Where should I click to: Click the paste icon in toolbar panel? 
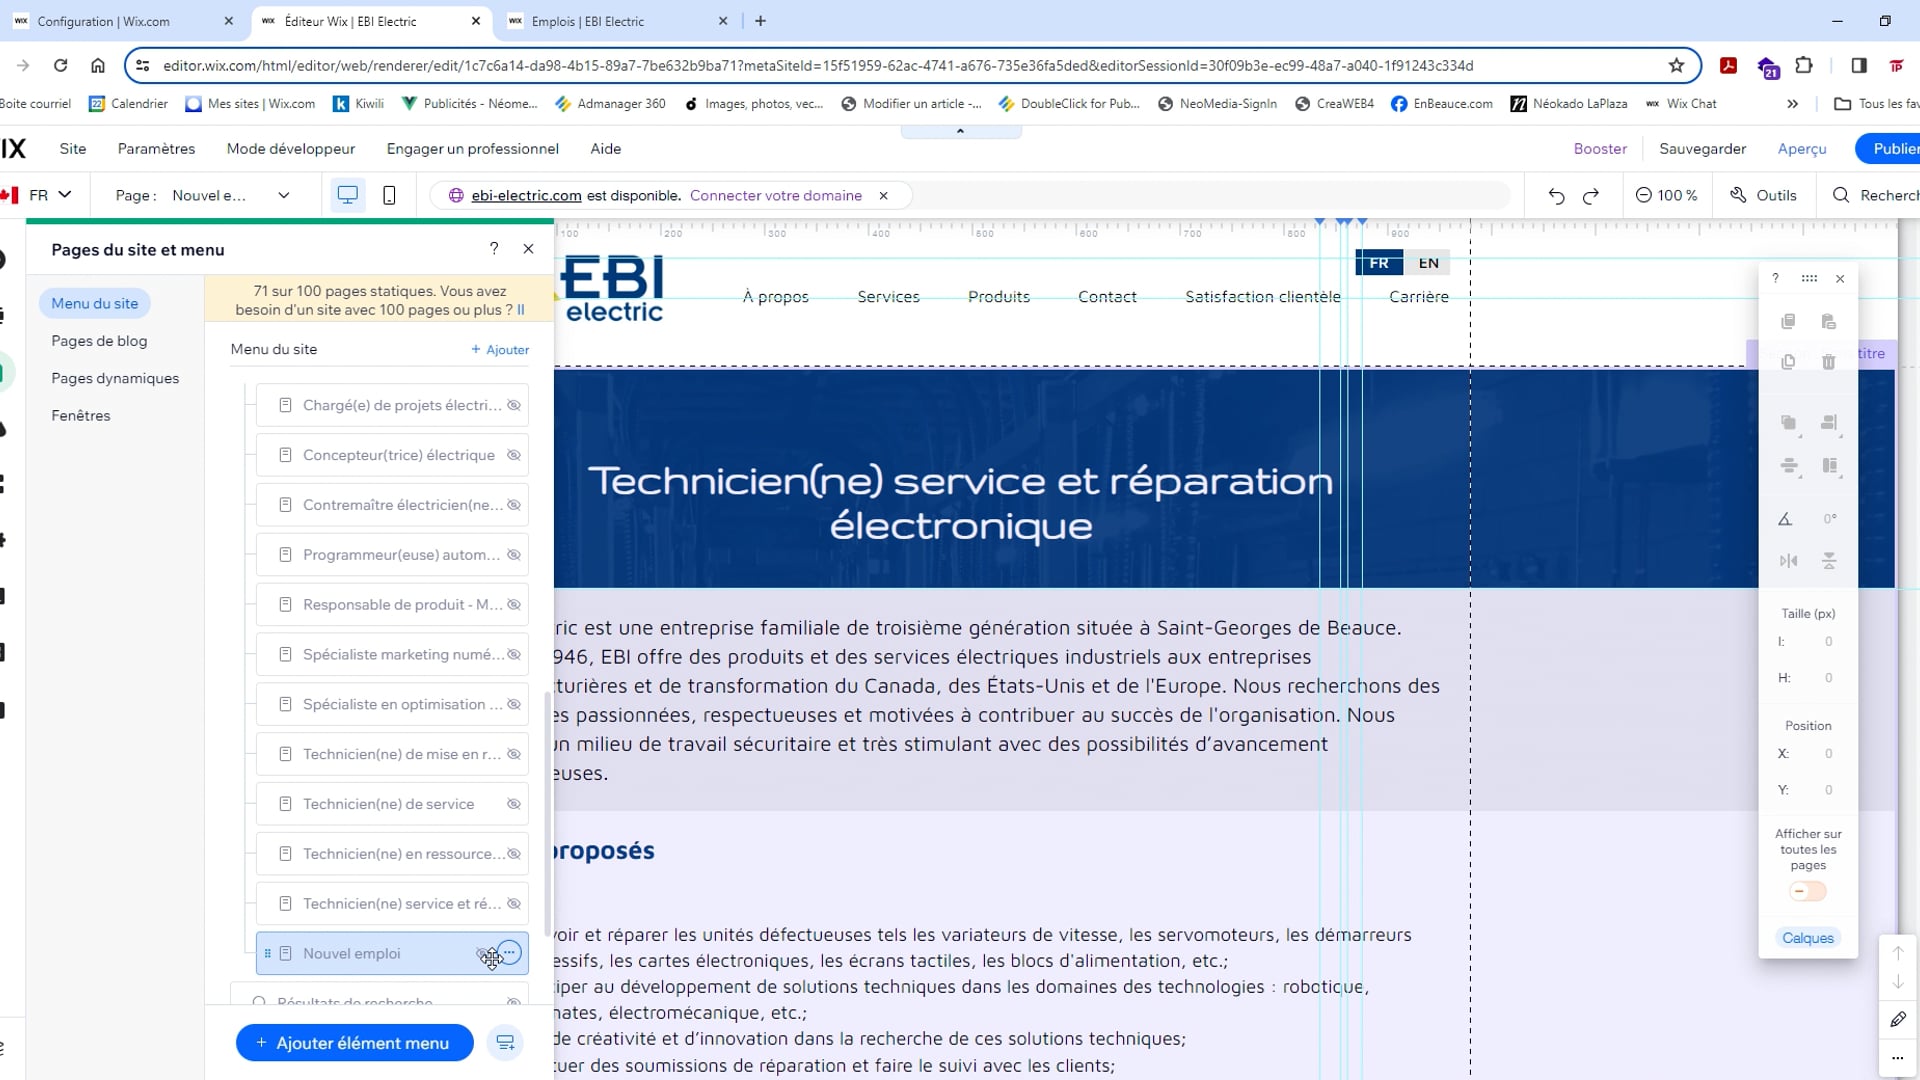[1828, 321]
